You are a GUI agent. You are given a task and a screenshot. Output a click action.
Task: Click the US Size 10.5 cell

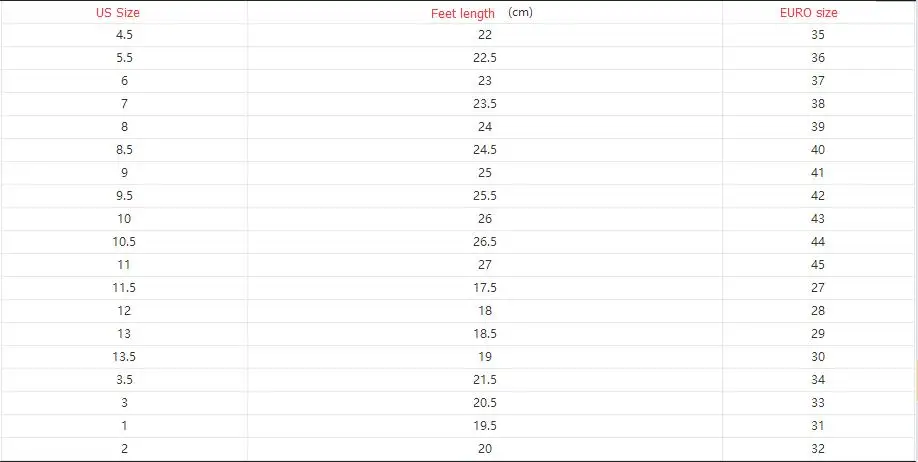tap(124, 242)
